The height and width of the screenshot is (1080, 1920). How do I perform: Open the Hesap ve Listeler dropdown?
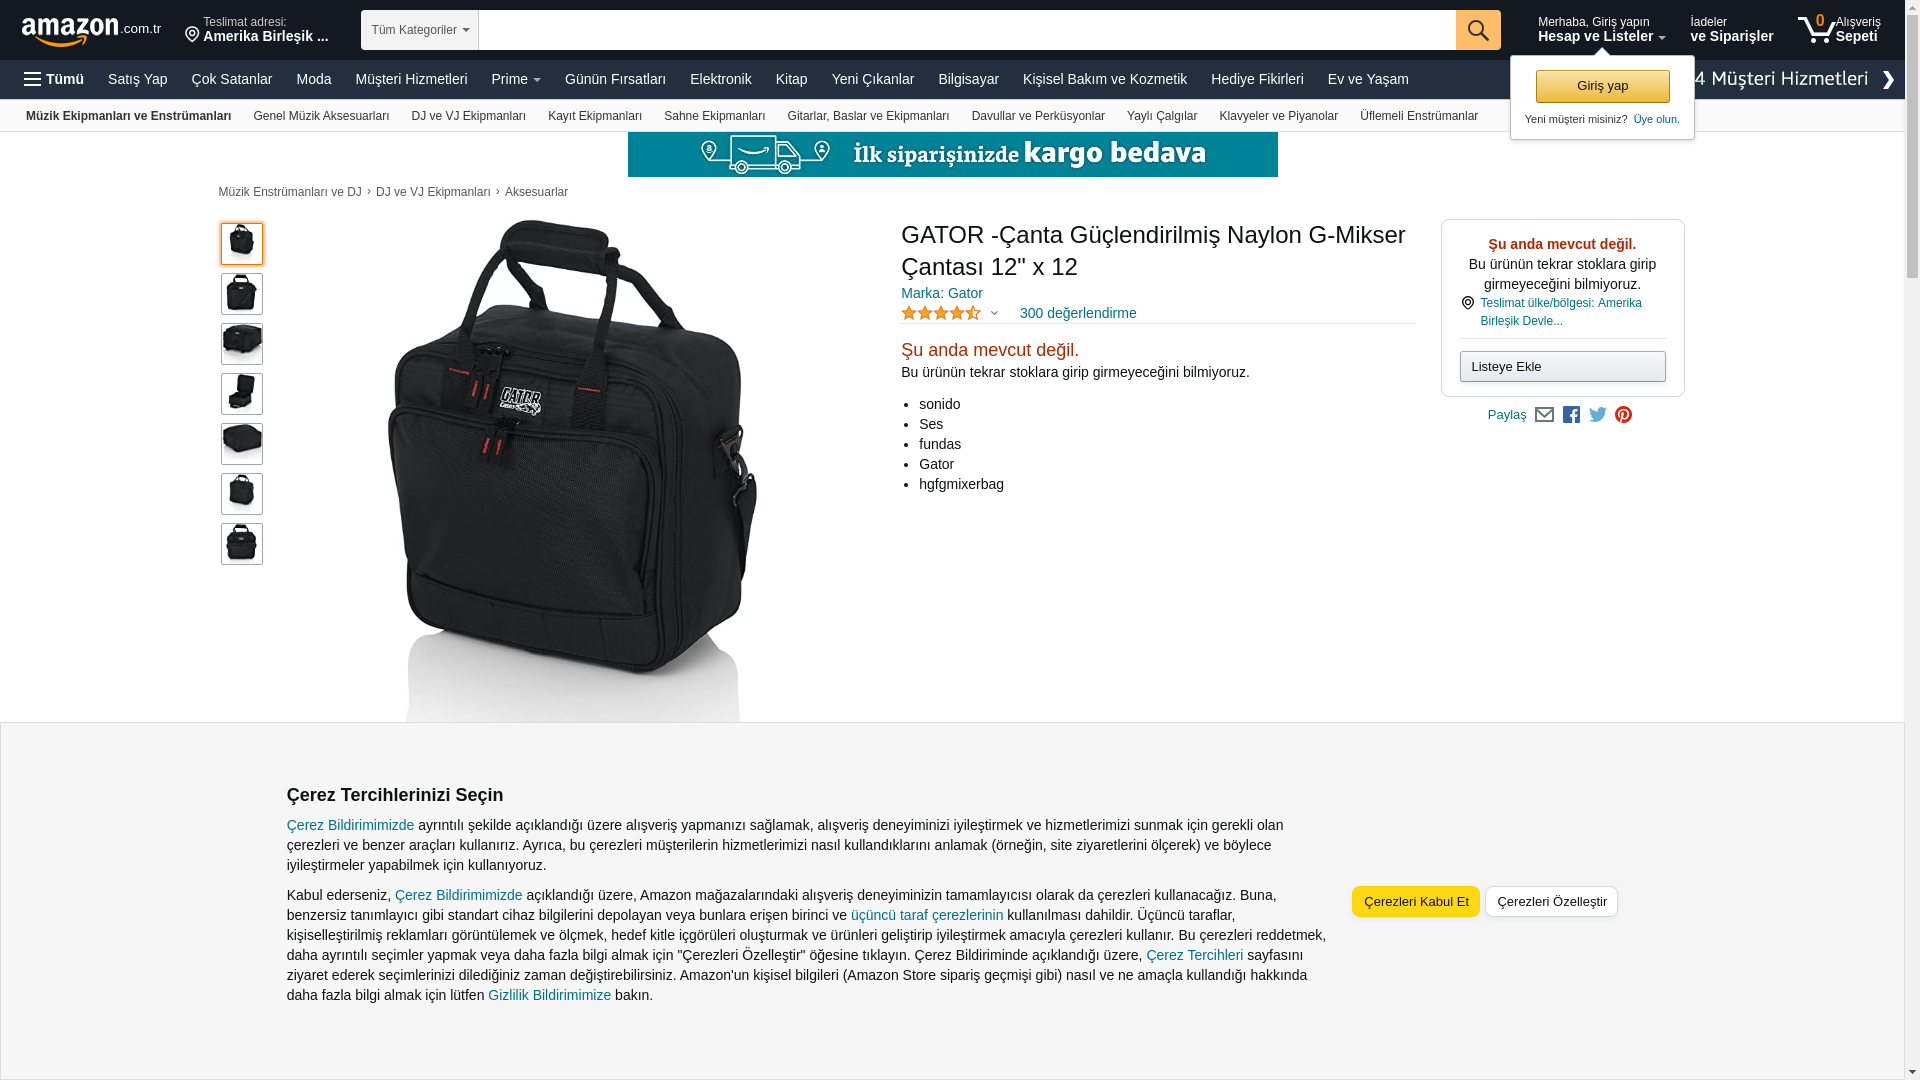1601,30
